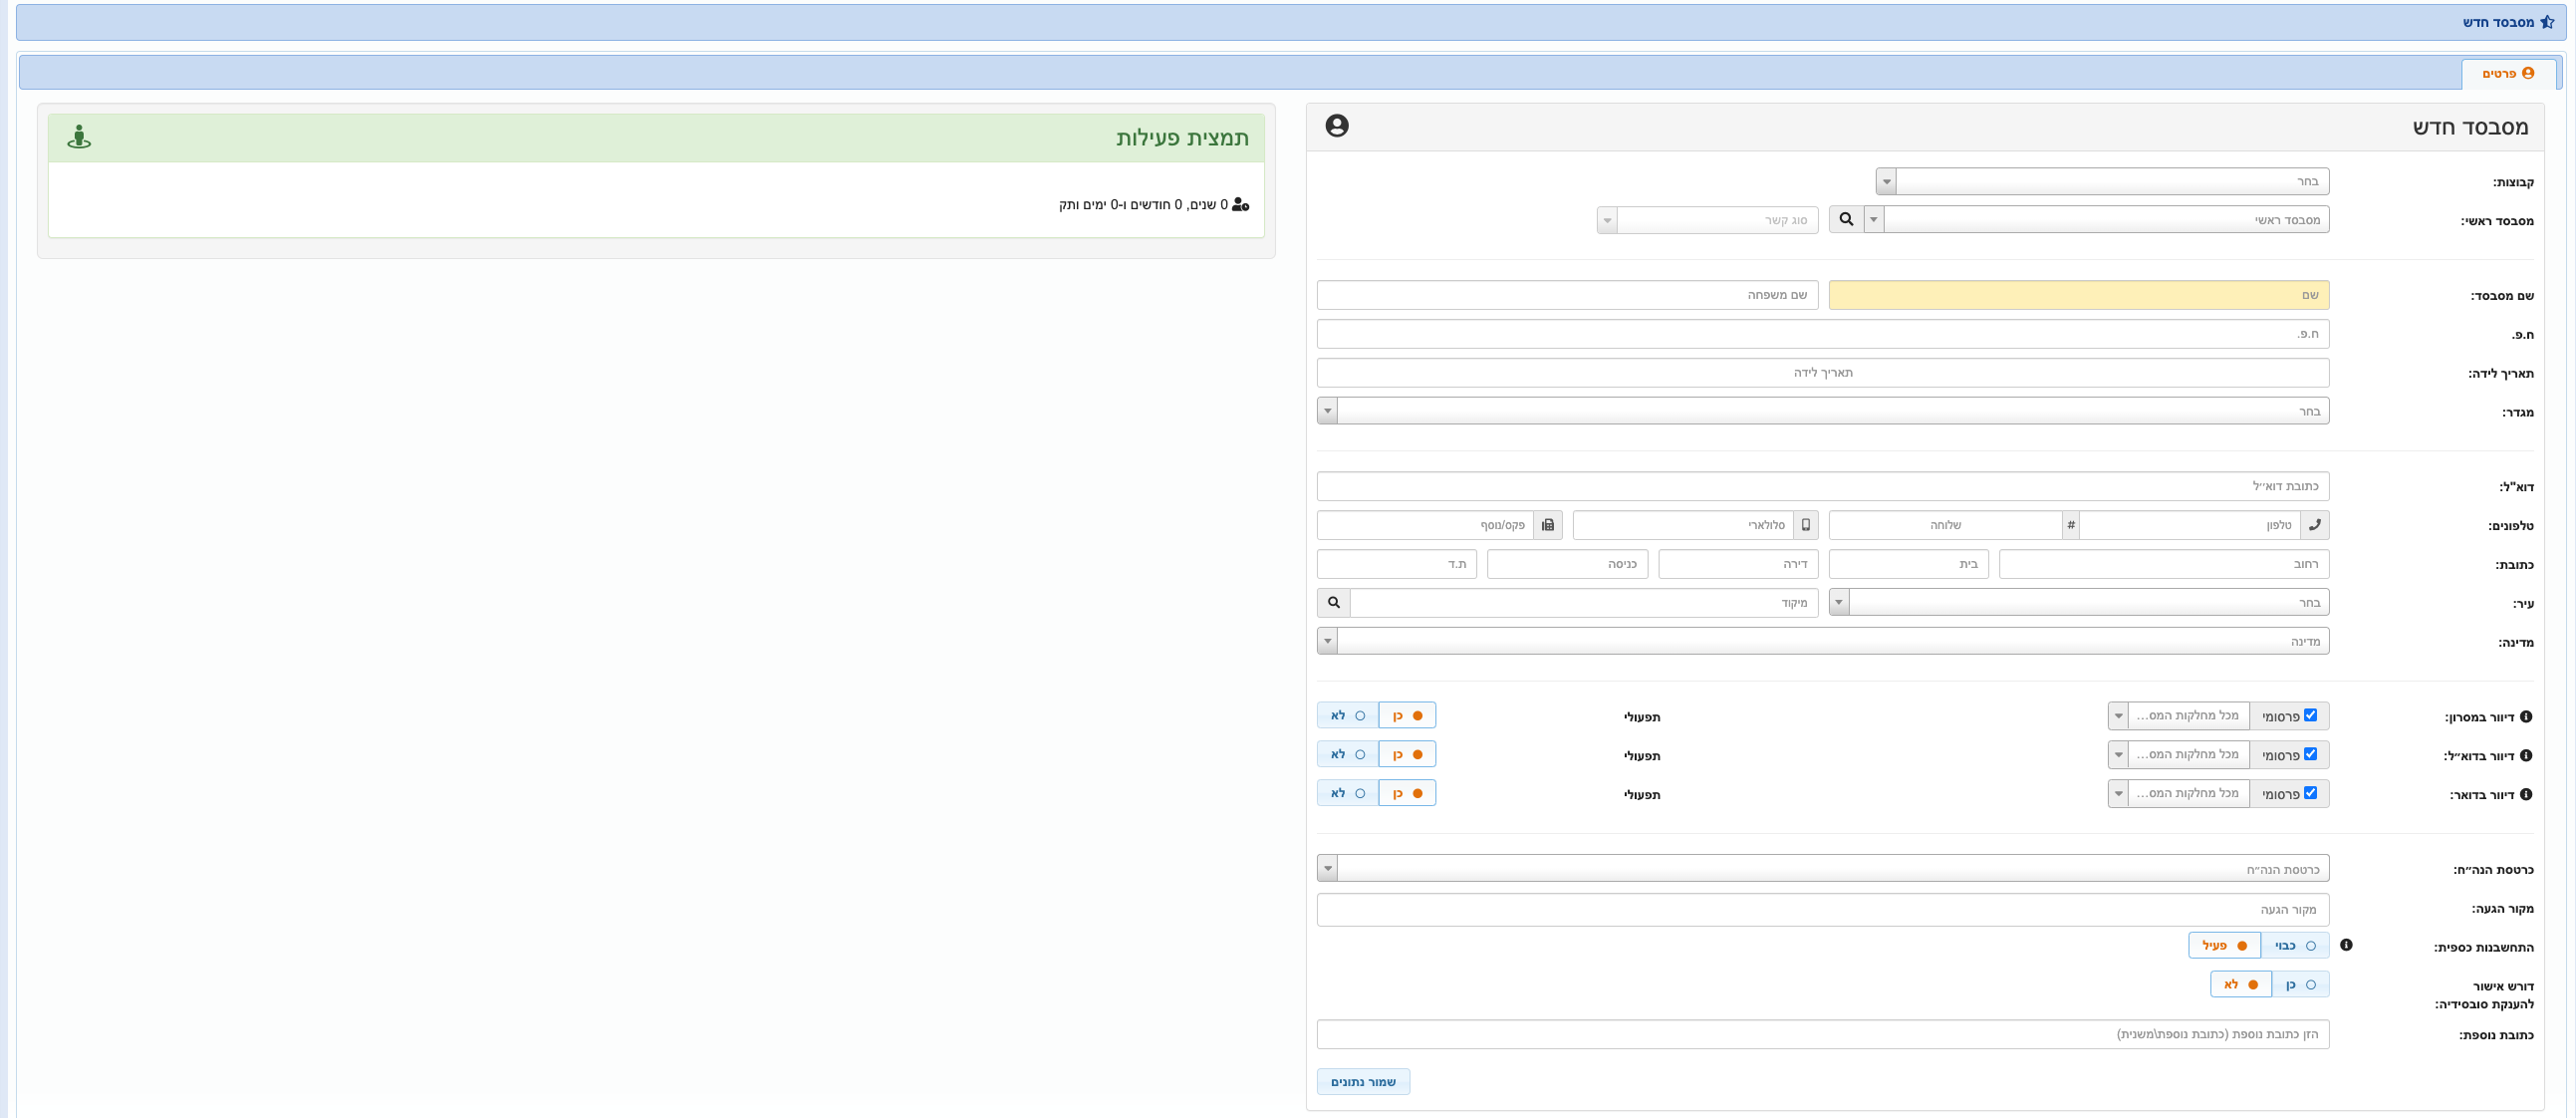
Task: Click the שם first name field
Action: point(2079,295)
